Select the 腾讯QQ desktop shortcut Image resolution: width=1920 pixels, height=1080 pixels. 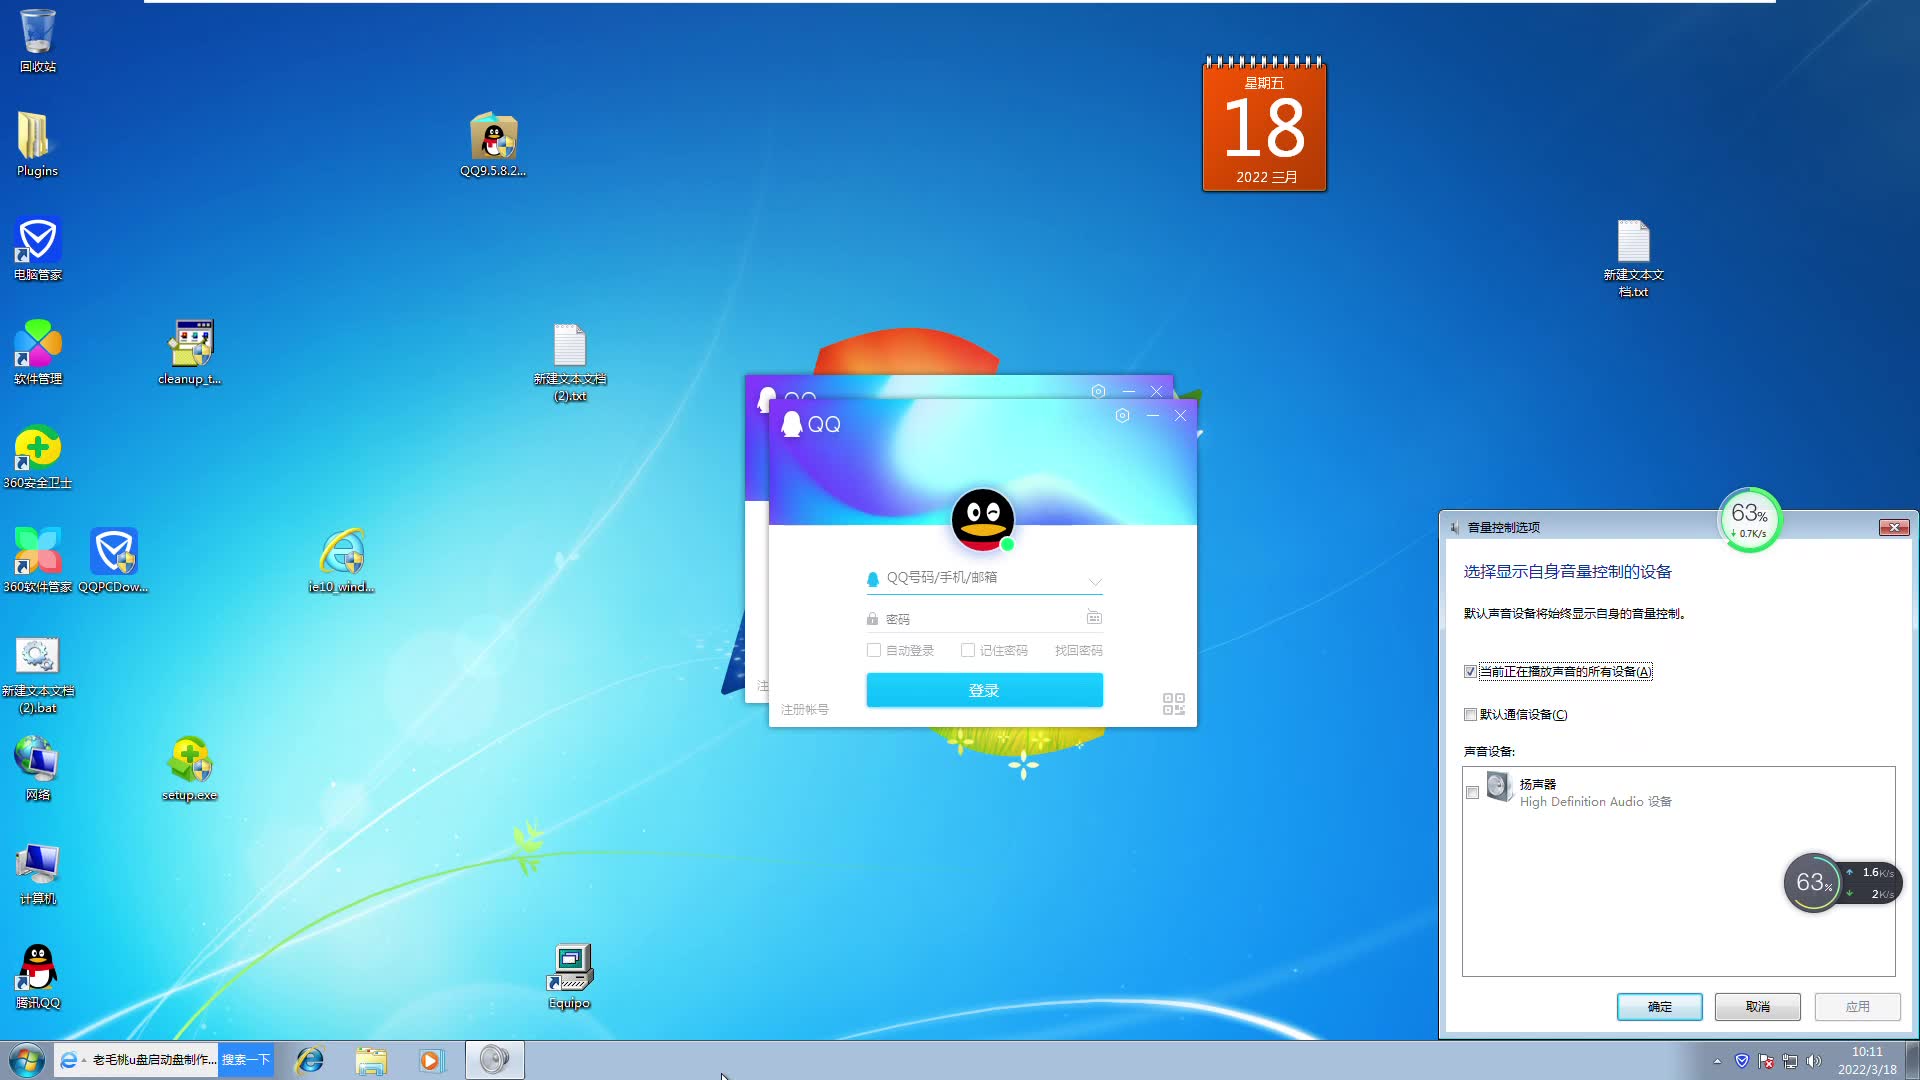point(38,976)
